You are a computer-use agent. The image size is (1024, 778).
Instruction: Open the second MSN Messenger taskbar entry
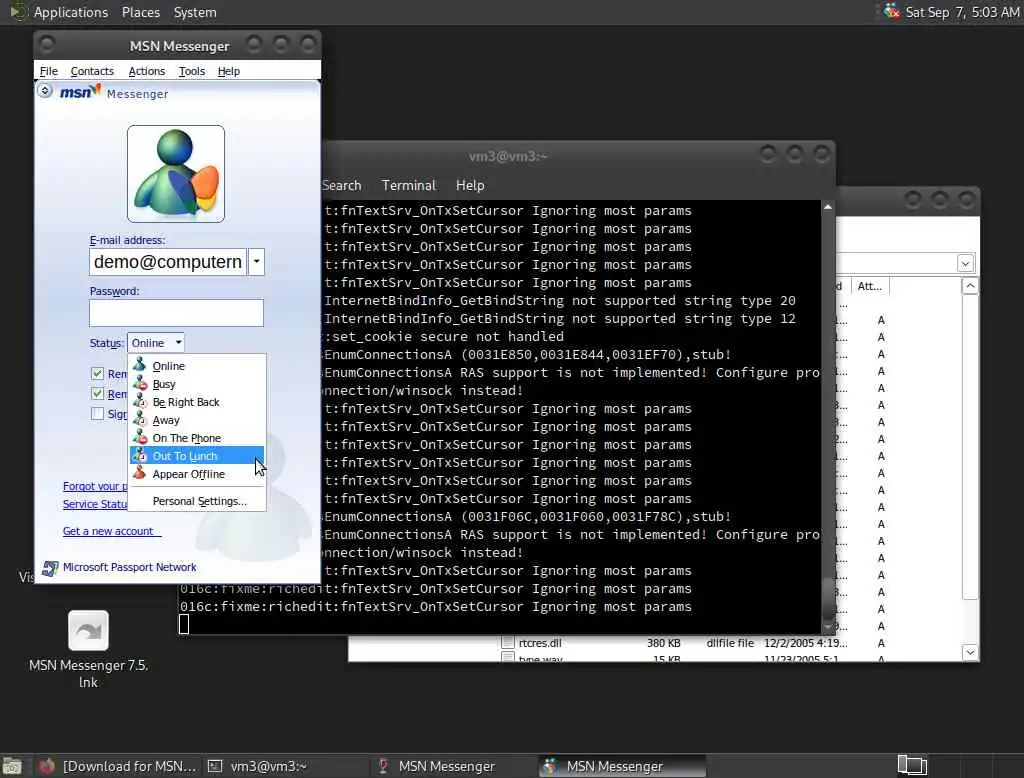point(622,766)
